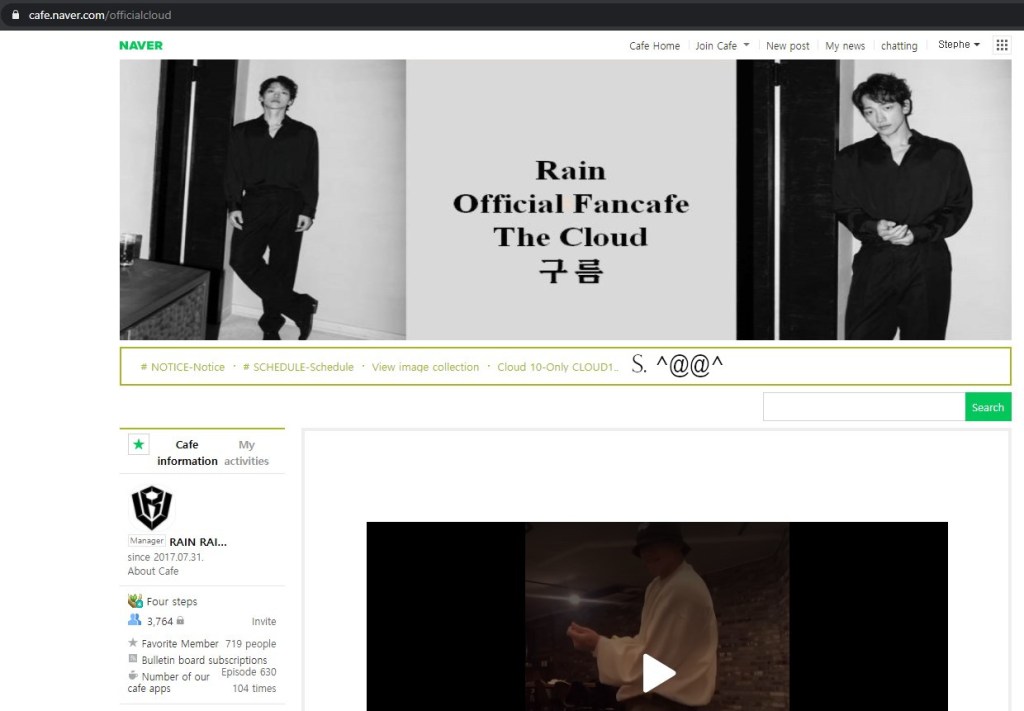Play the video in the post

(x=657, y=672)
